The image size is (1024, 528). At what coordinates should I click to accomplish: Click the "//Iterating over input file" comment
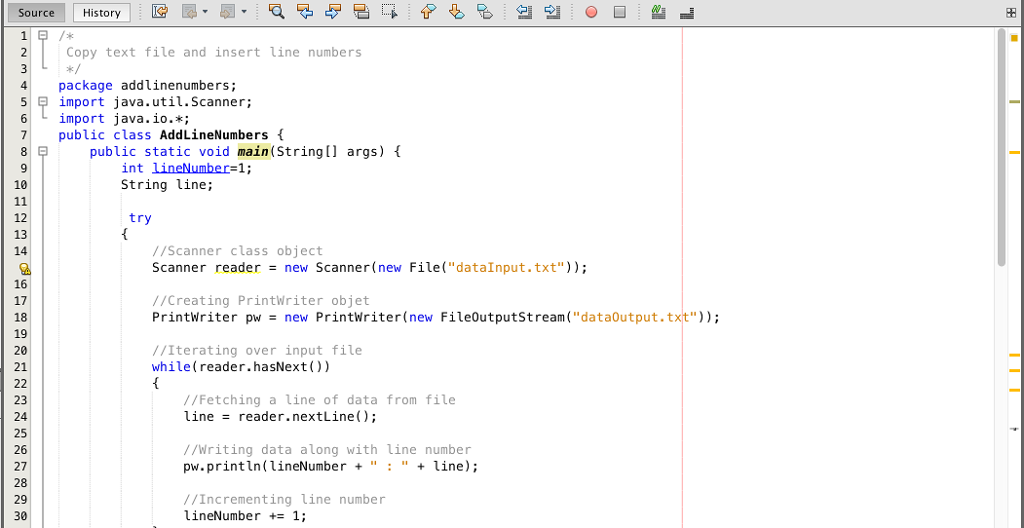click(x=257, y=350)
